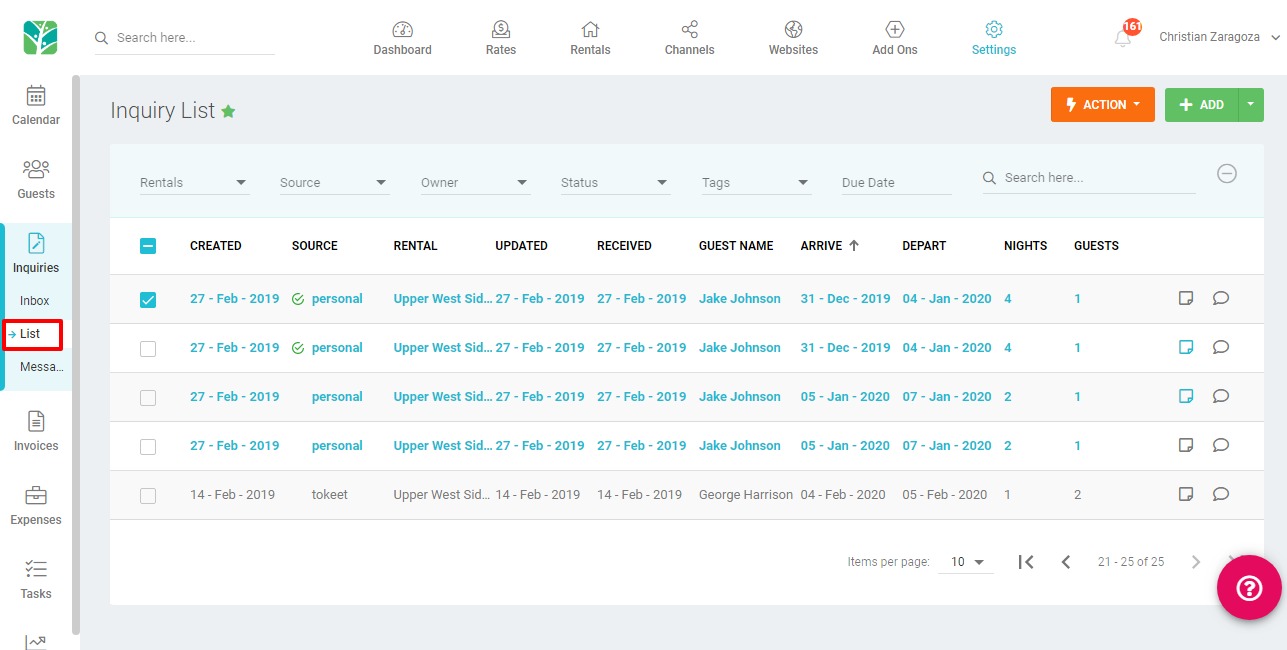Open Invoices in the sidebar
The height and width of the screenshot is (650, 1287).
(x=36, y=432)
